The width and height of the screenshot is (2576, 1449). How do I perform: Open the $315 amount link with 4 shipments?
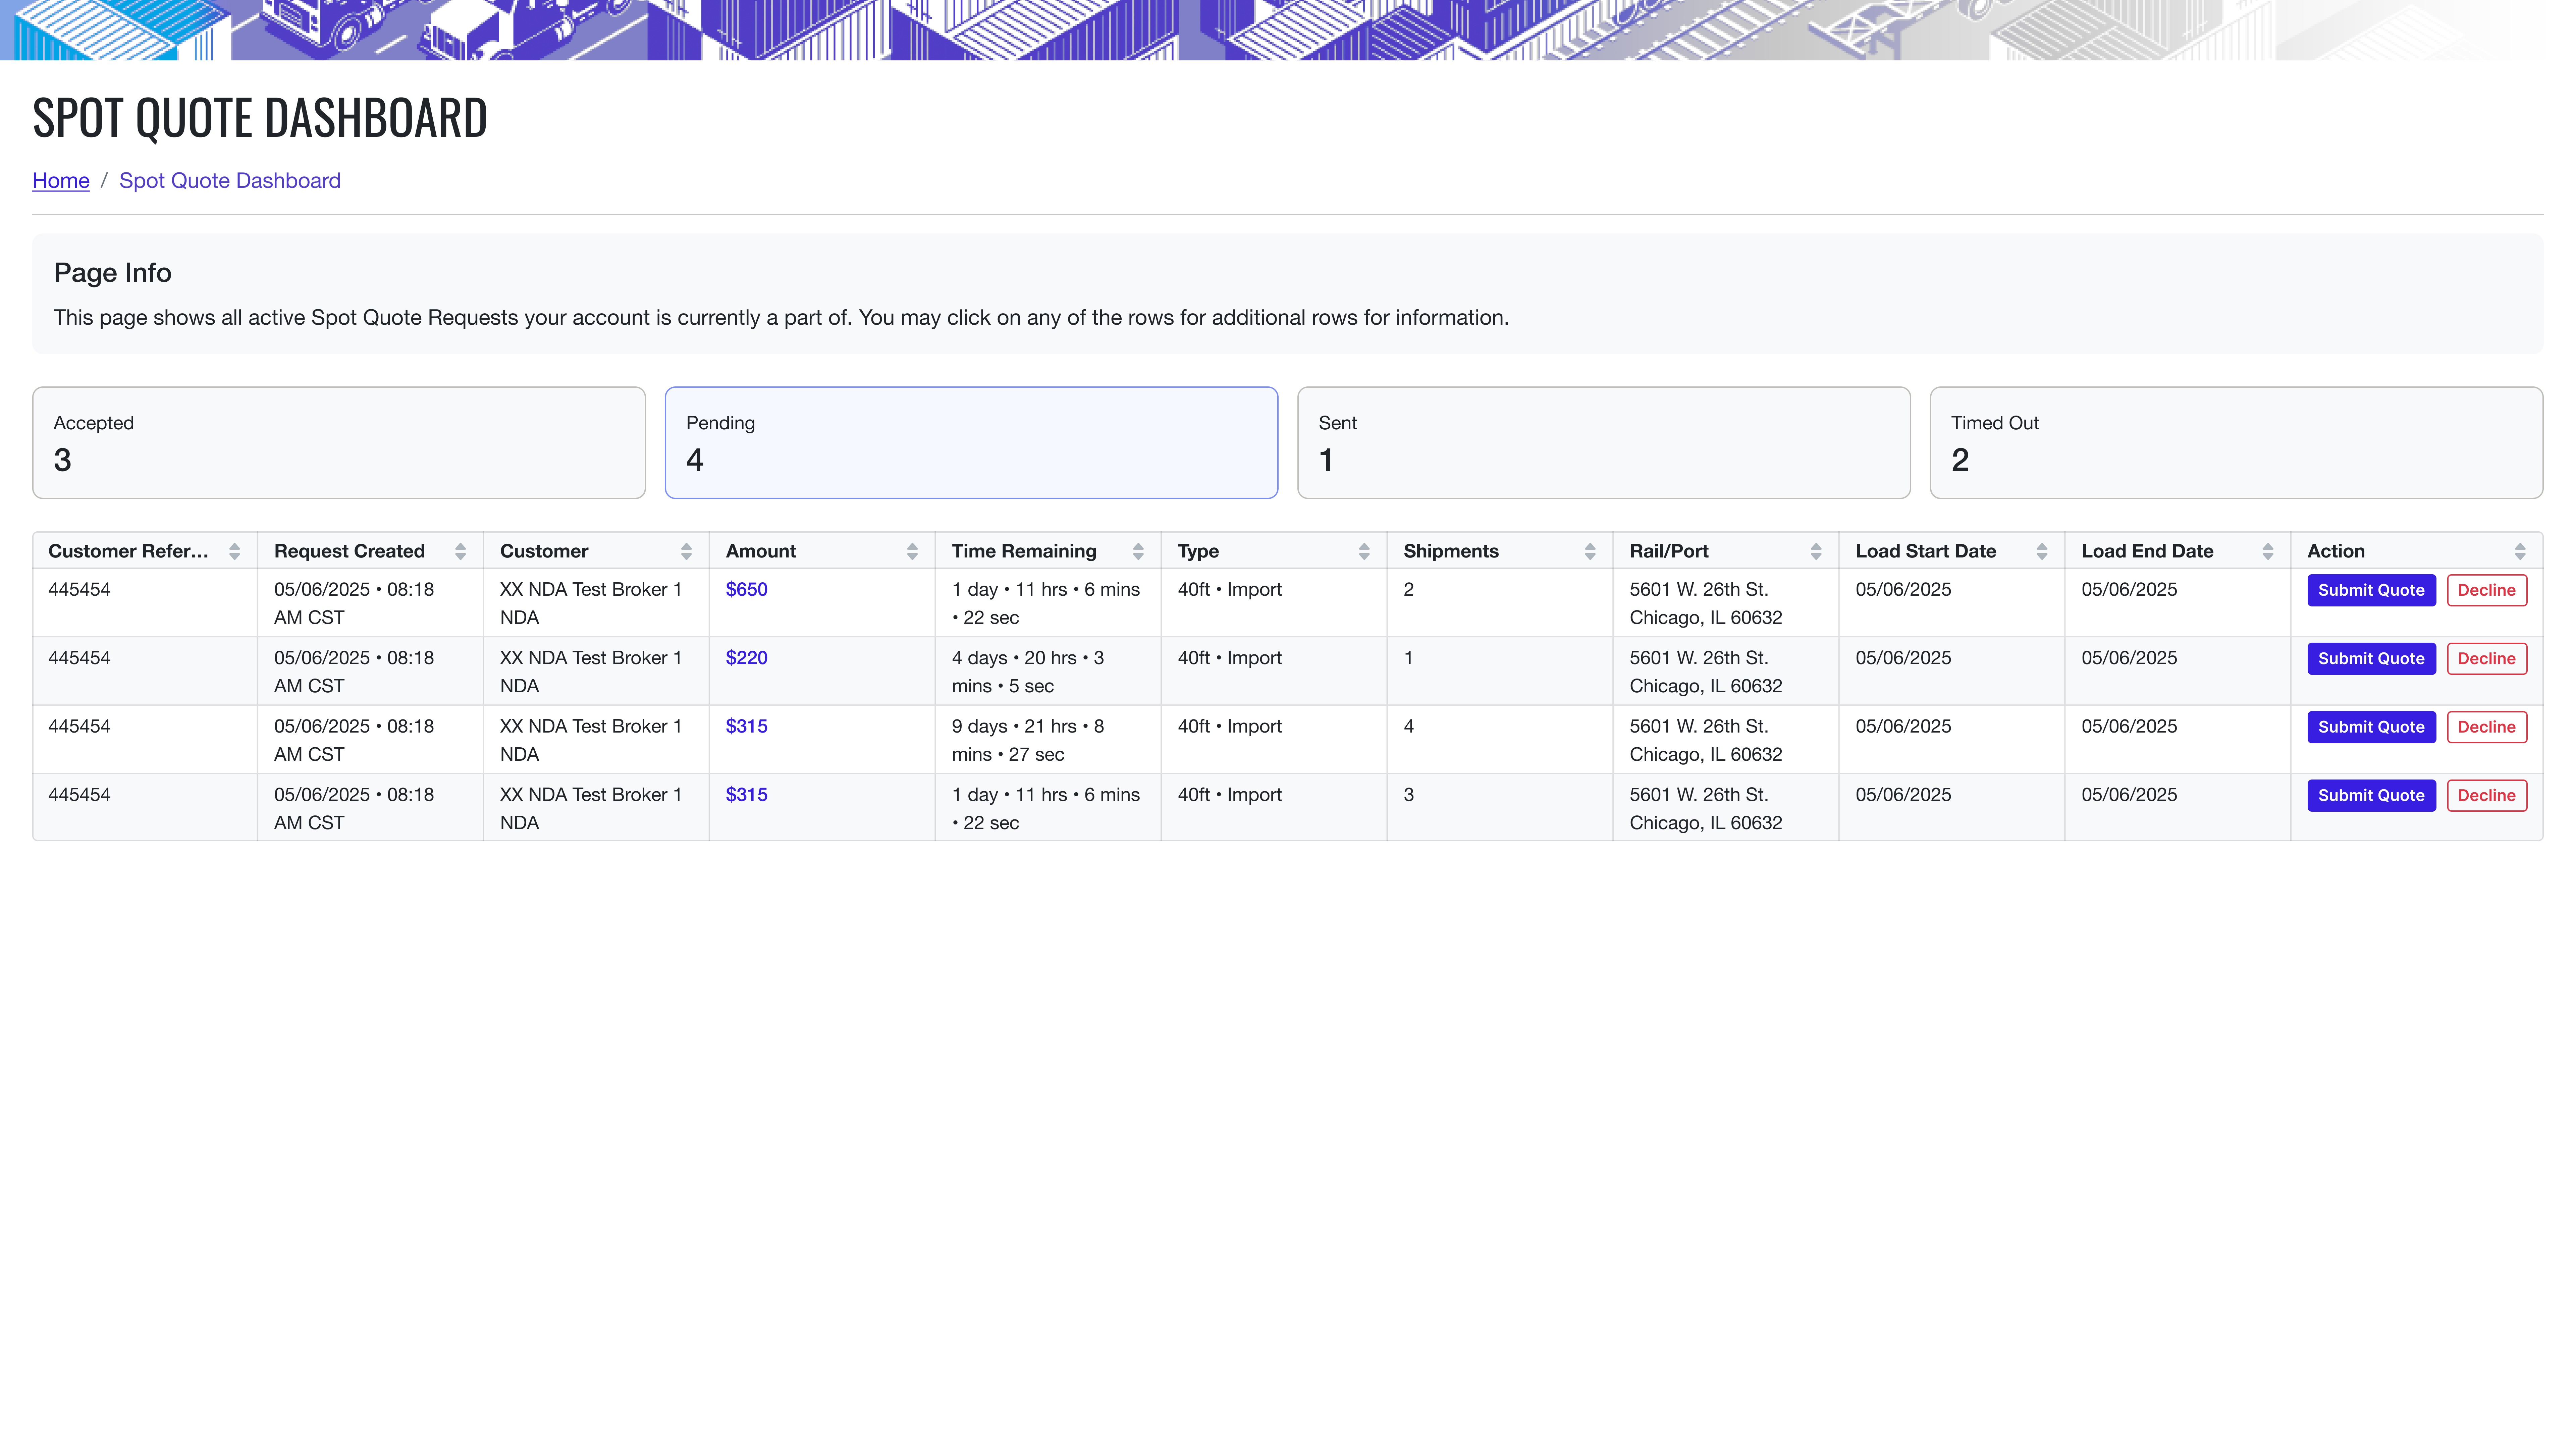pyautogui.click(x=746, y=726)
